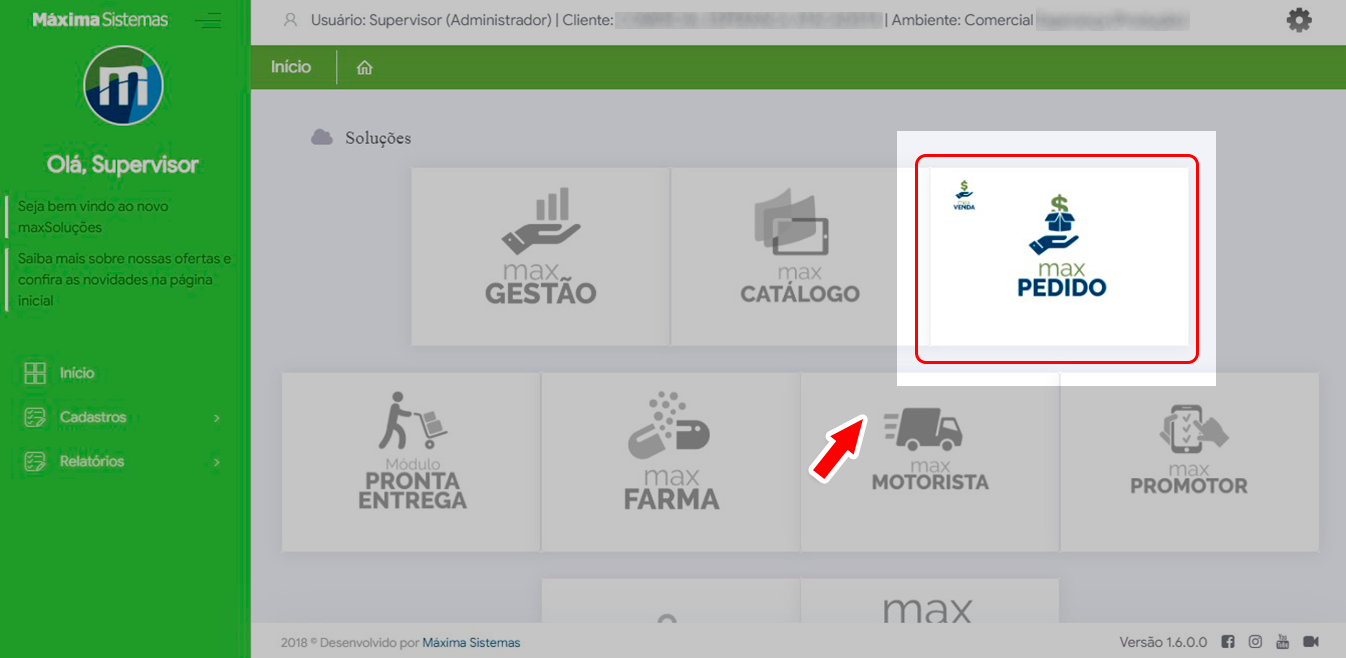Viewport: 1346px width, 658px height.
Task: Open the maxPedido solution tile
Action: 1059,256
